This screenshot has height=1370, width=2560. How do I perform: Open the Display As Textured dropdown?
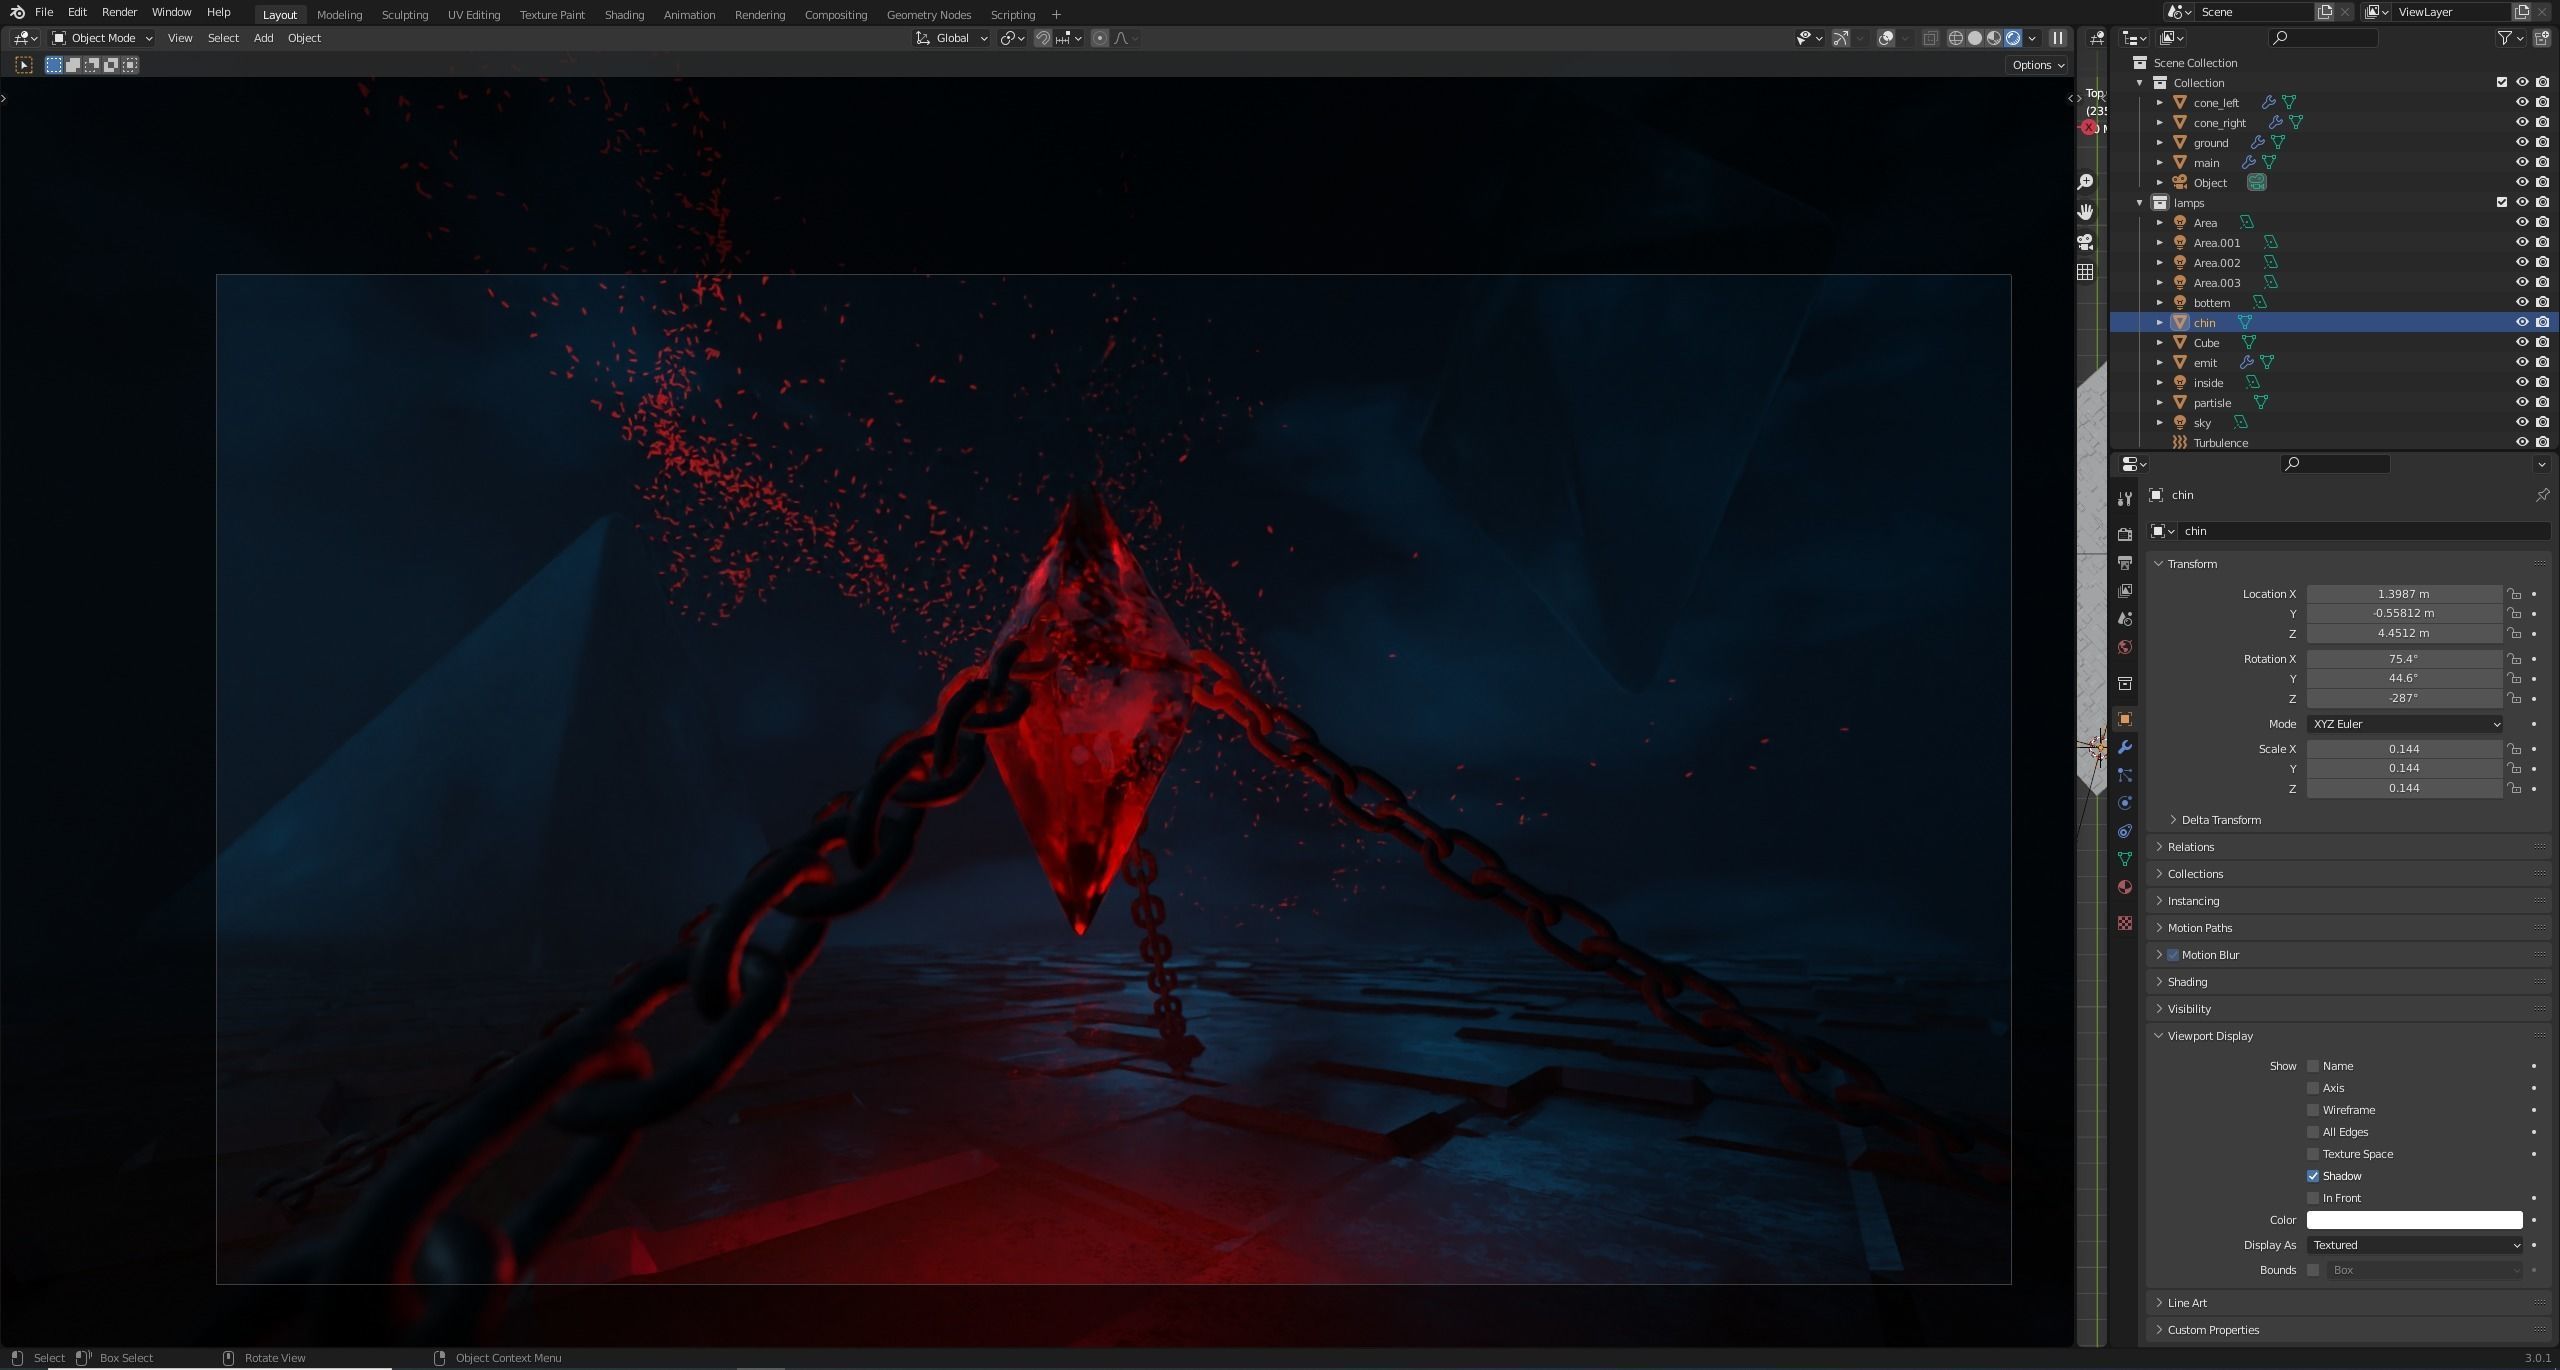[2416, 1245]
